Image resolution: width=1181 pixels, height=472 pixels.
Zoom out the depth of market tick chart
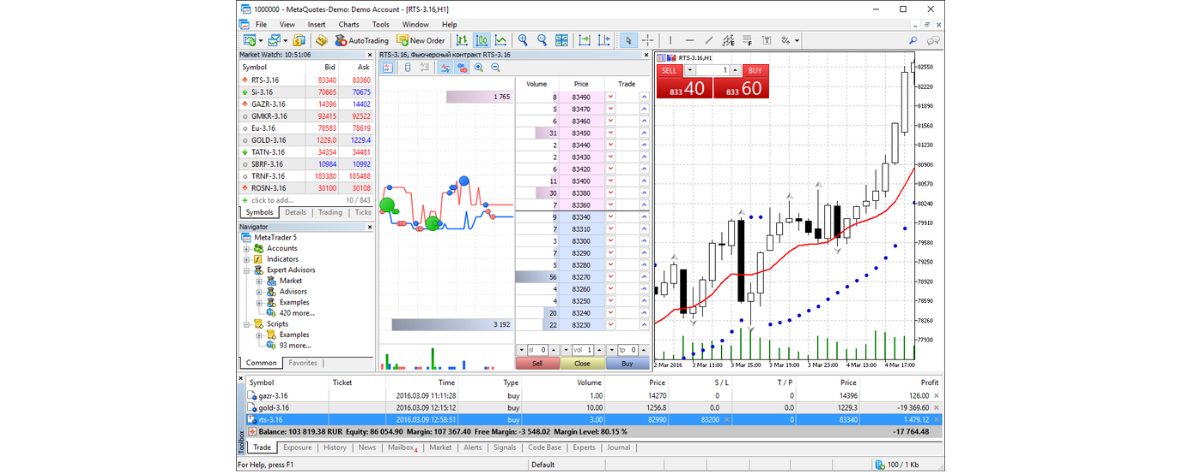tap(496, 67)
